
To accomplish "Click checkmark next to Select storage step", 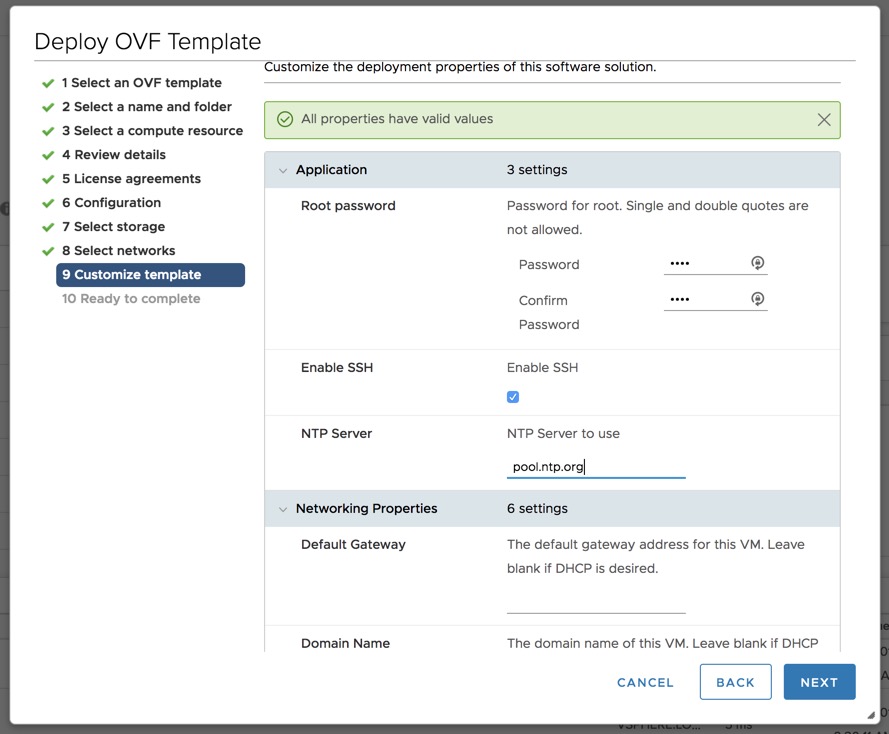I will [48, 227].
